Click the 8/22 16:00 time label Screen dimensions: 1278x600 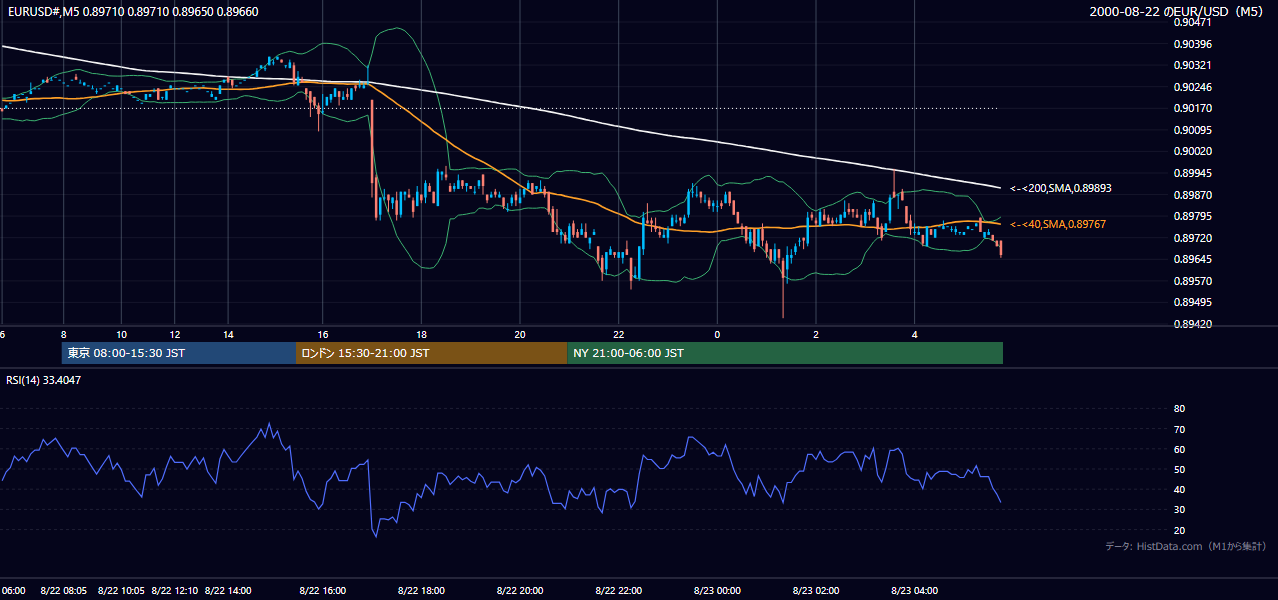pyautogui.click(x=322, y=591)
